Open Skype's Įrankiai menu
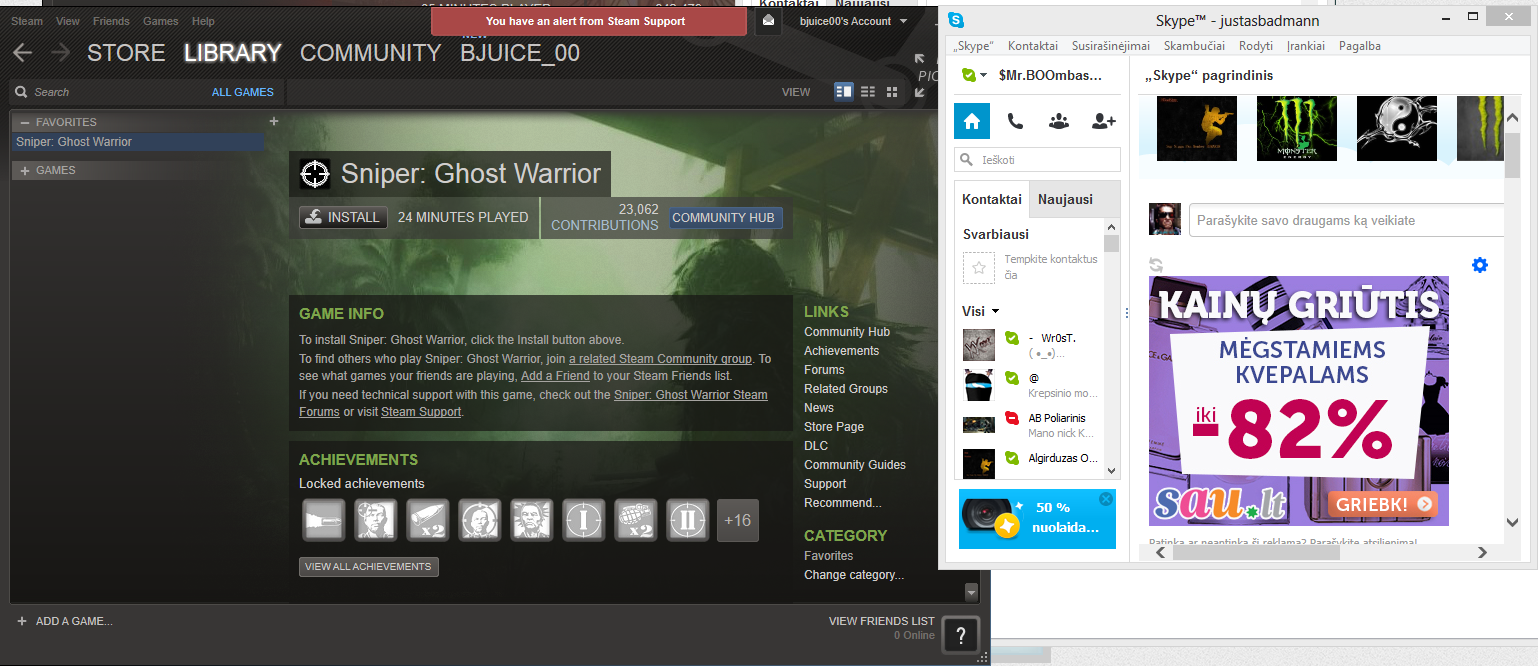The width and height of the screenshot is (1538, 666). coord(1307,46)
